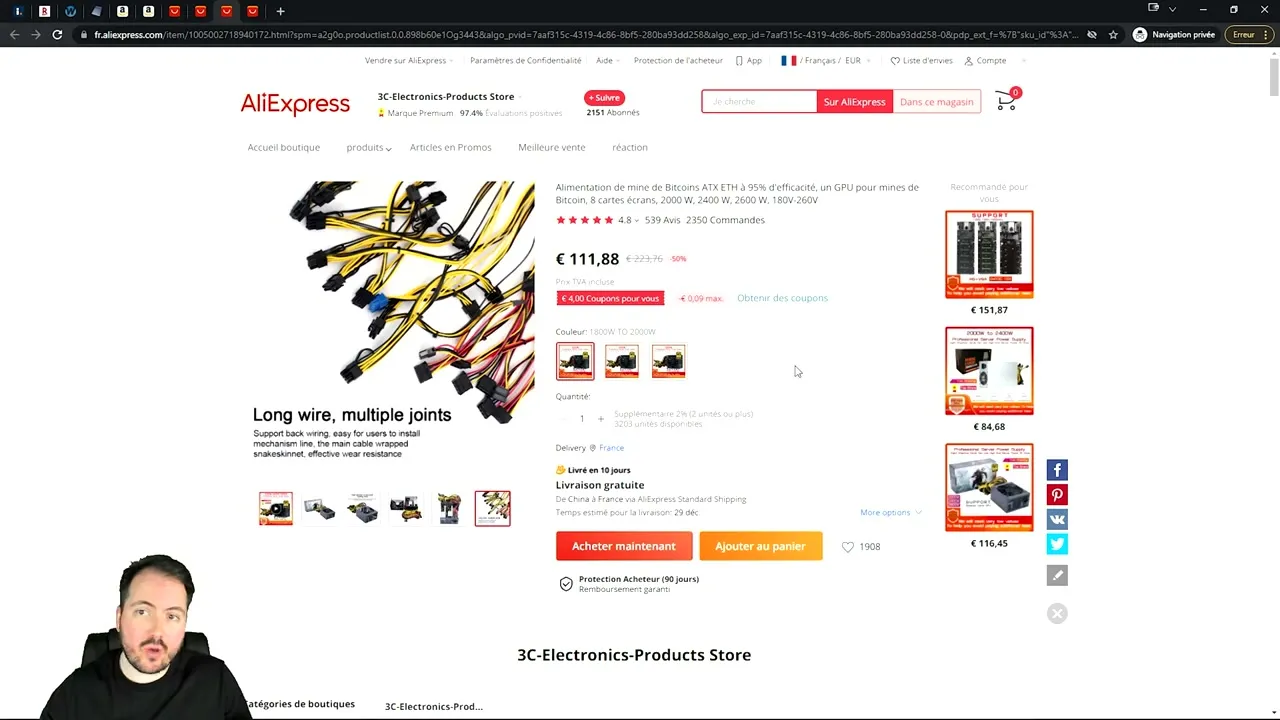1280x720 pixels.
Task: Select the second color variant thumbnail
Action: pos(621,361)
